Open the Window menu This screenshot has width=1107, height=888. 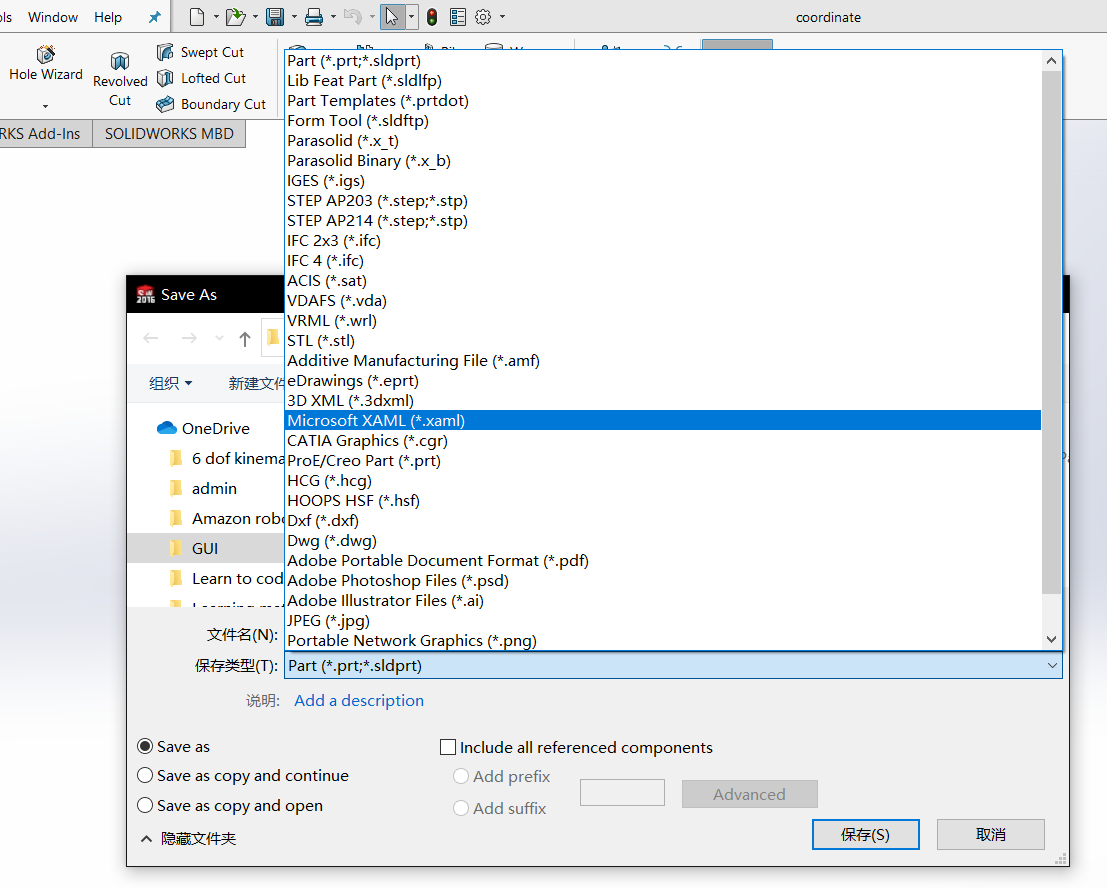[x=52, y=16]
